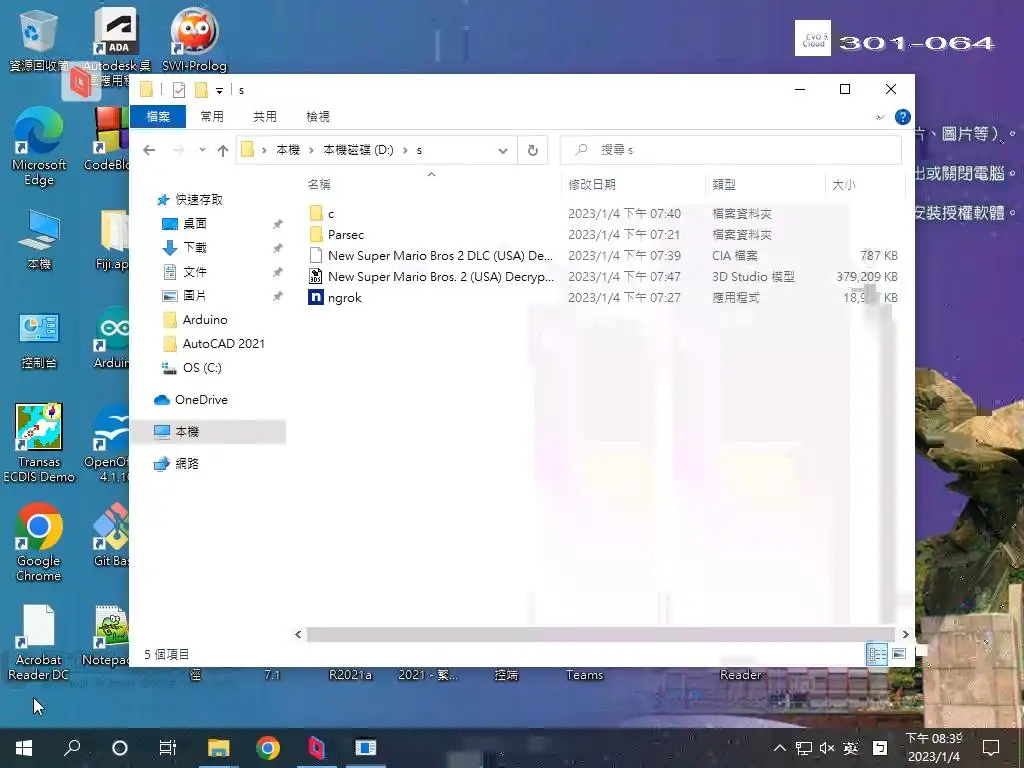The width and height of the screenshot is (1024, 768).
Task: Click 本機磁碟 (D:) breadcrumb
Action: point(358,150)
